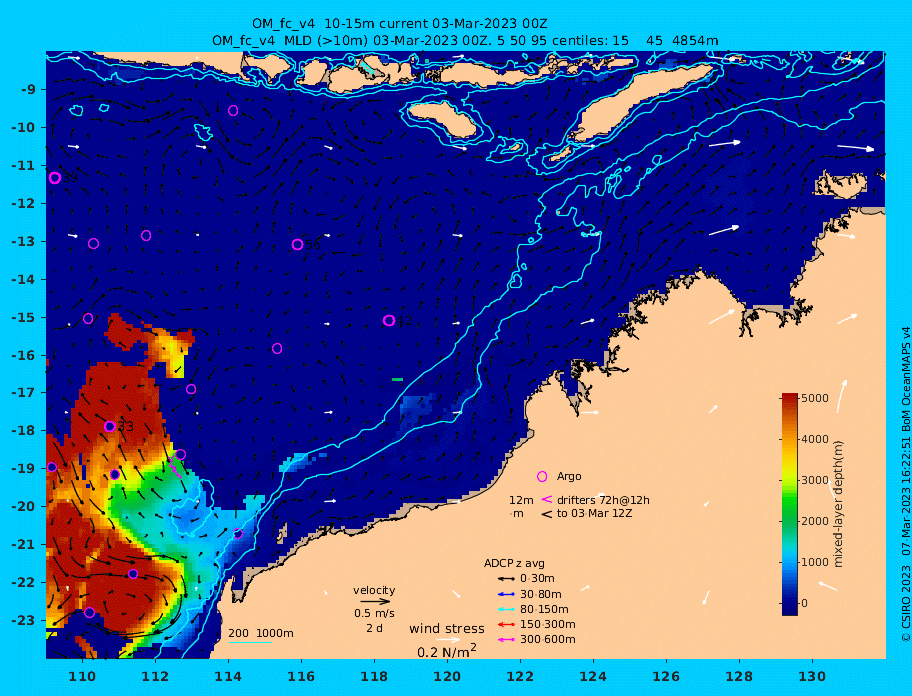Image resolution: width=912 pixels, height=696 pixels.
Task: Click the '12m' drifter depth label
Action: tap(521, 500)
